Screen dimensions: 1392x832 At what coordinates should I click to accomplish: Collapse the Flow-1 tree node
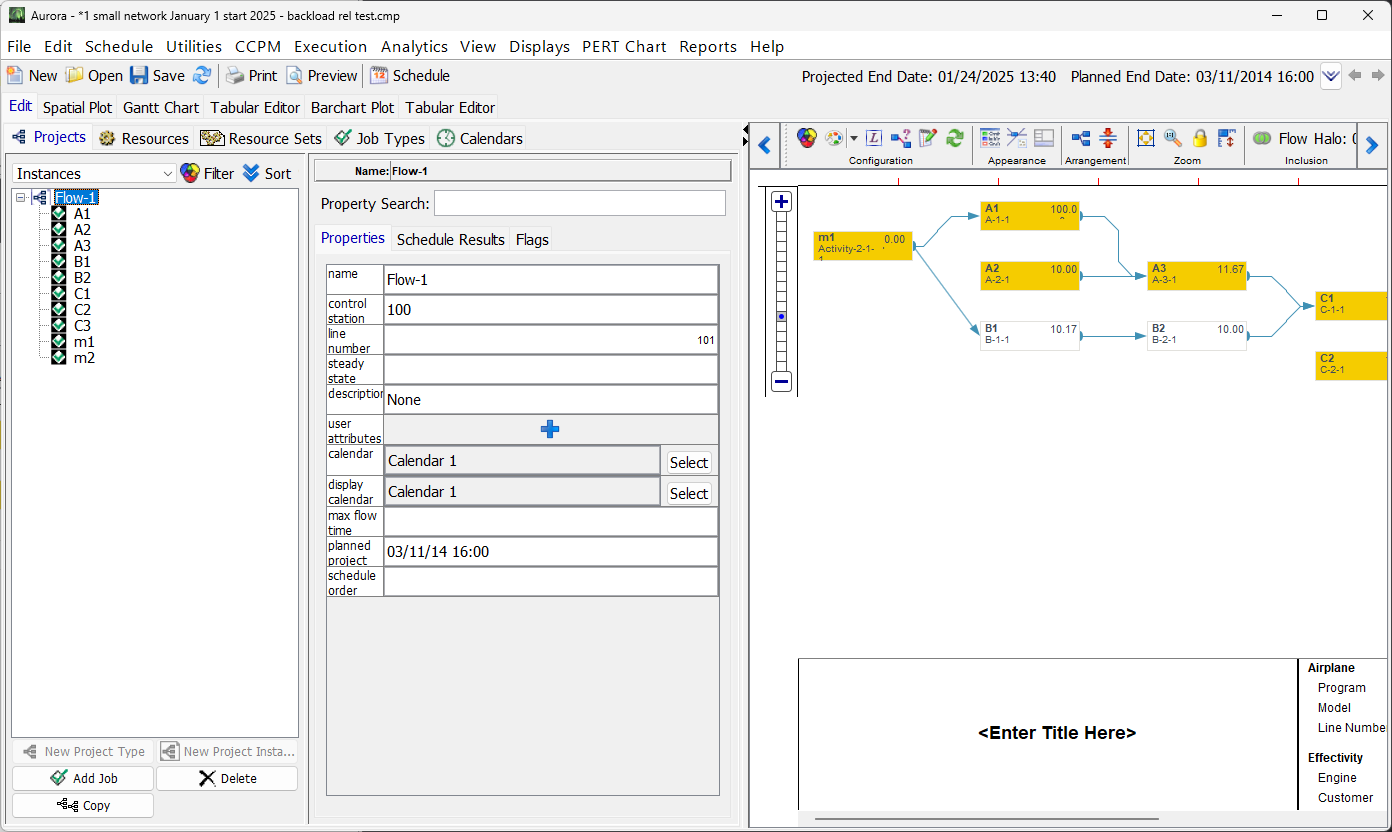pyautogui.click(x=21, y=198)
